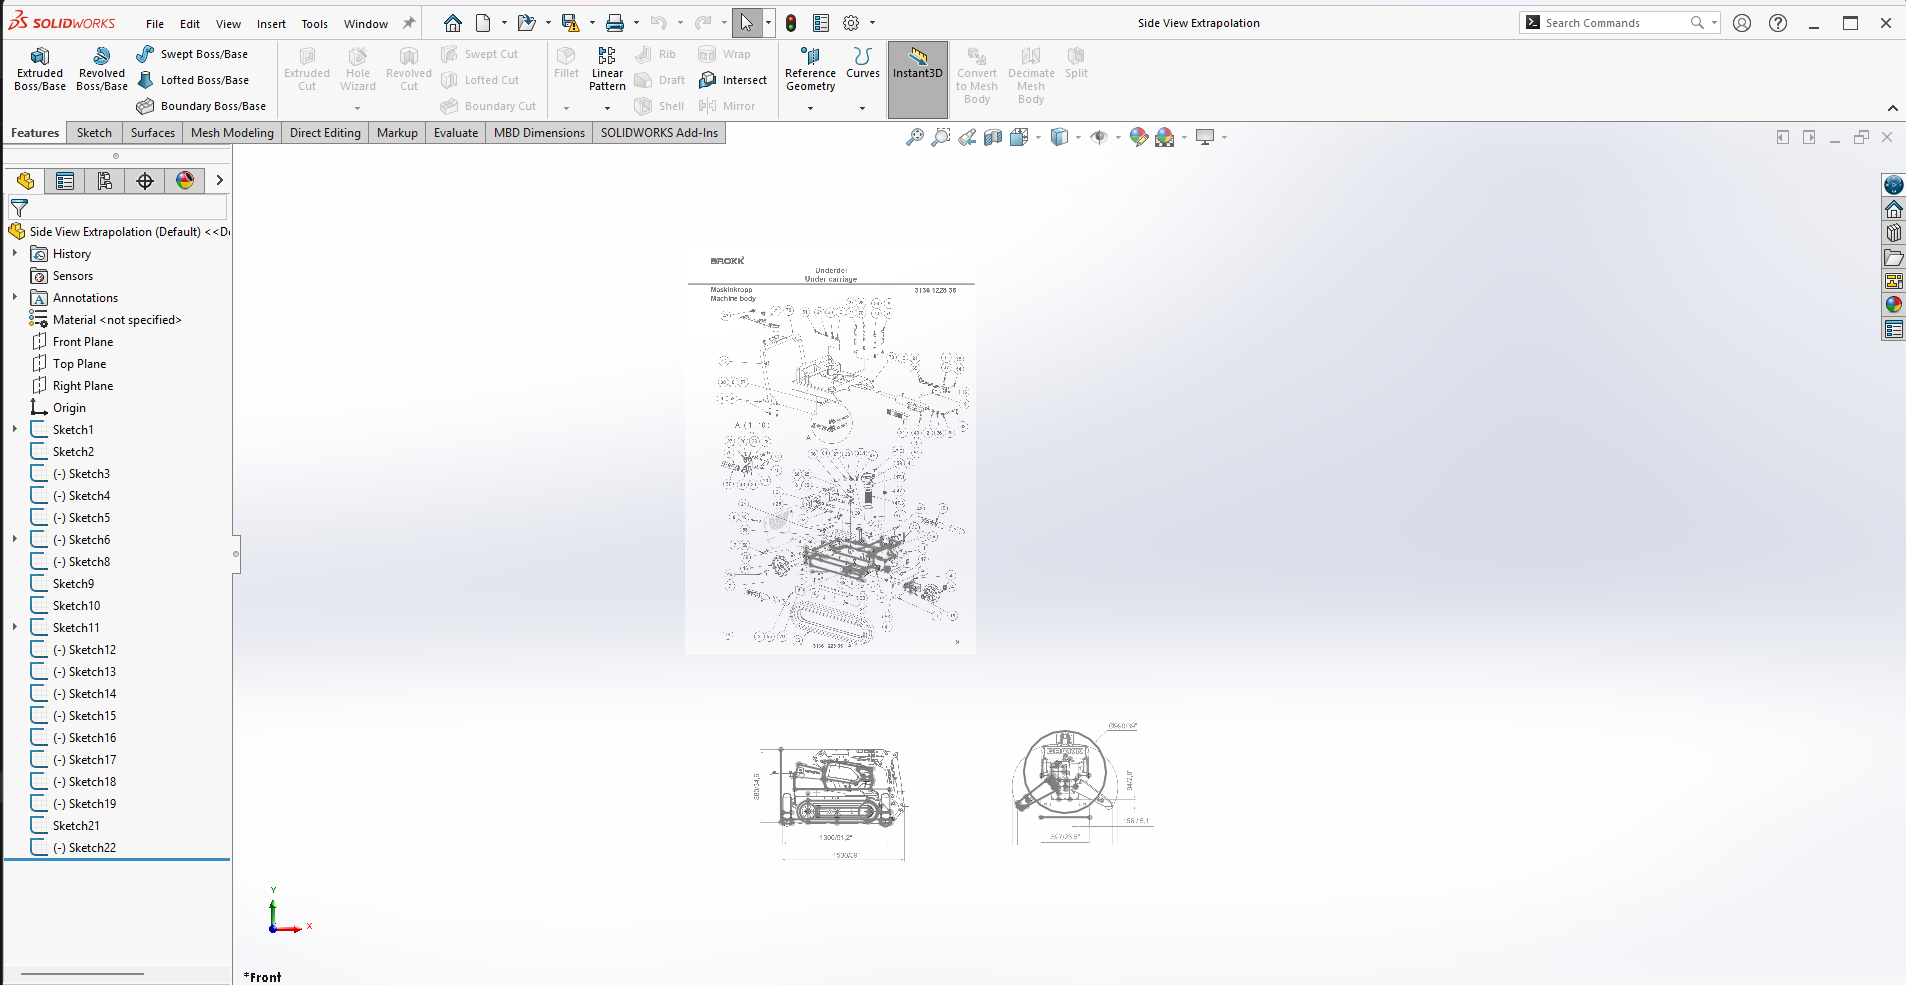Image resolution: width=1906 pixels, height=985 pixels.
Task: Toggle the pin on the menu bar
Action: pyautogui.click(x=408, y=23)
